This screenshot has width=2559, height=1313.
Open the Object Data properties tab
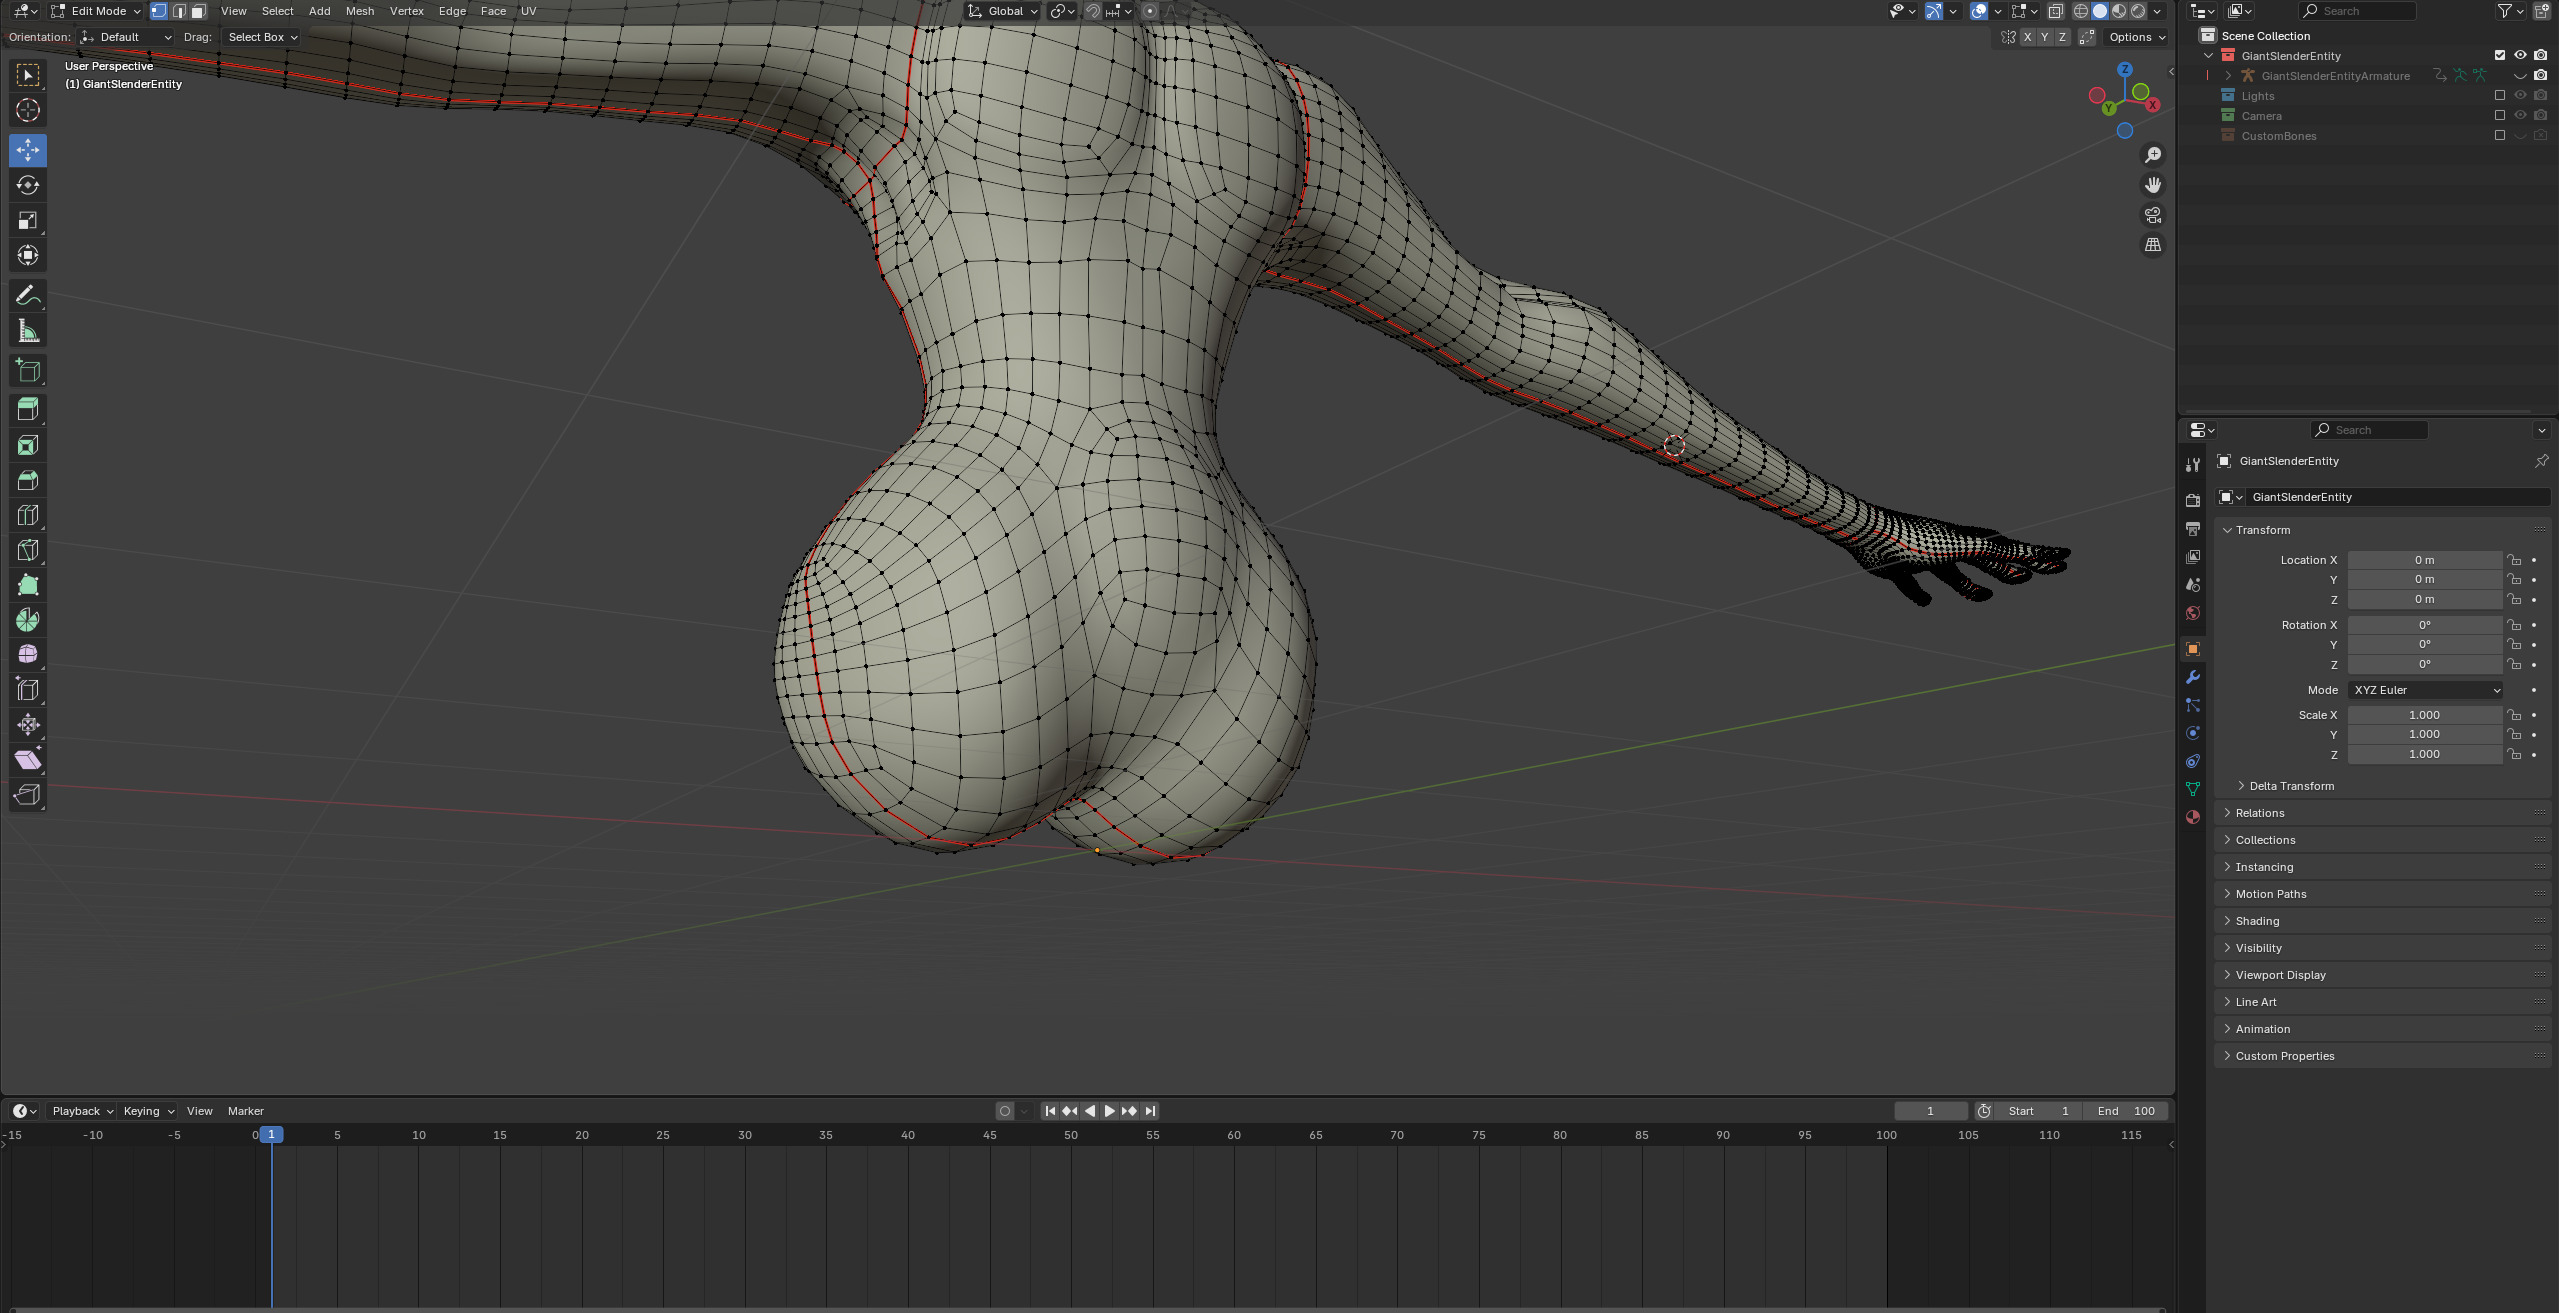click(x=2193, y=789)
